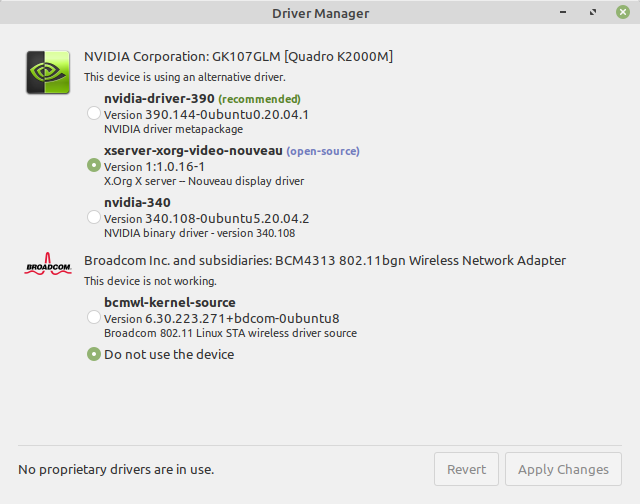Screen dimensions: 640x504
Task: Click the 'nvidia-driver-390' driver name
Action: (x=159, y=98)
